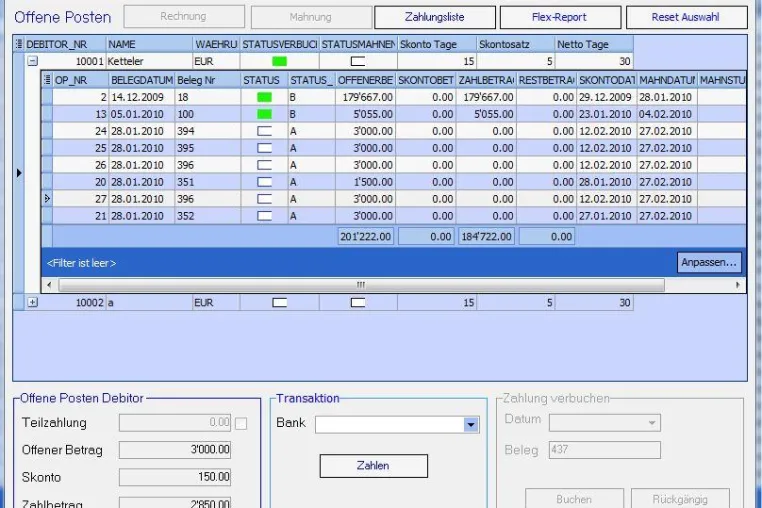Click Skontodatum 23.01.2010 cell
The image size is (762, 508).
coord(606,114)
